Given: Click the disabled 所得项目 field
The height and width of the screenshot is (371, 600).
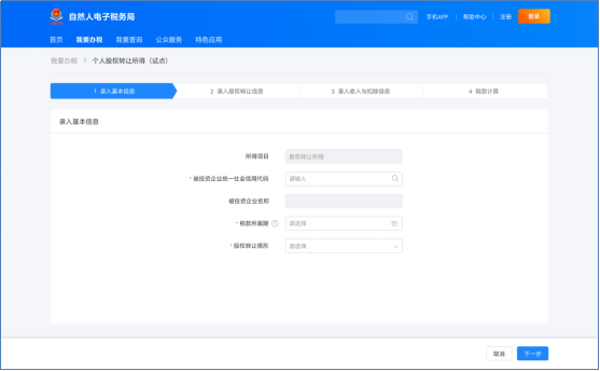Looking at the screenshot, I should (344, 156).
